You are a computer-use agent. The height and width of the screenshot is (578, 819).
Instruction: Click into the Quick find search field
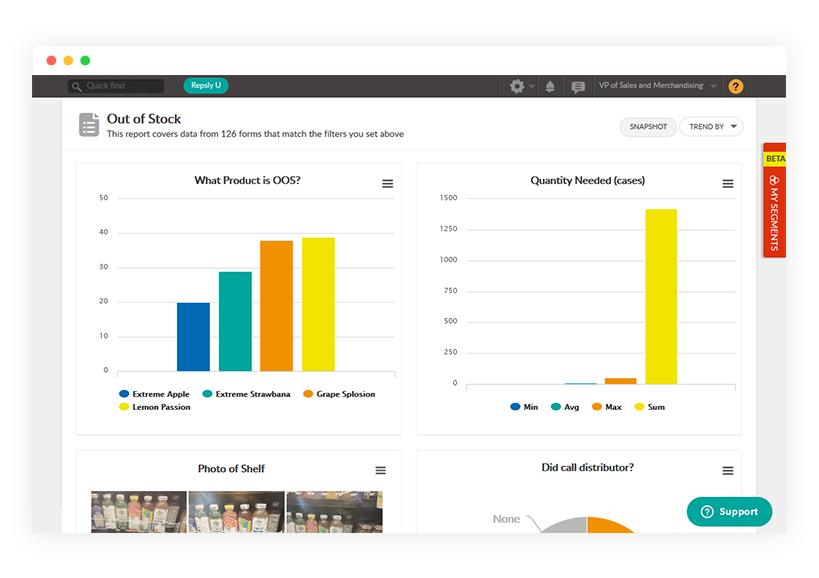[x=122, y=86]
